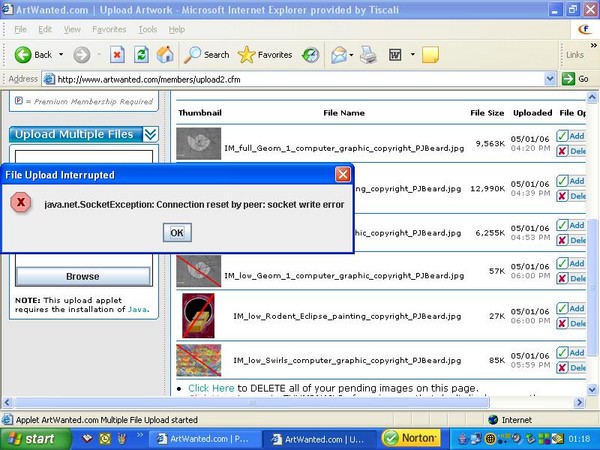Image resolution: width=600 pixels, height=450 pixels.
Task: Click the Forward arrow button
Action: [82, 55]
